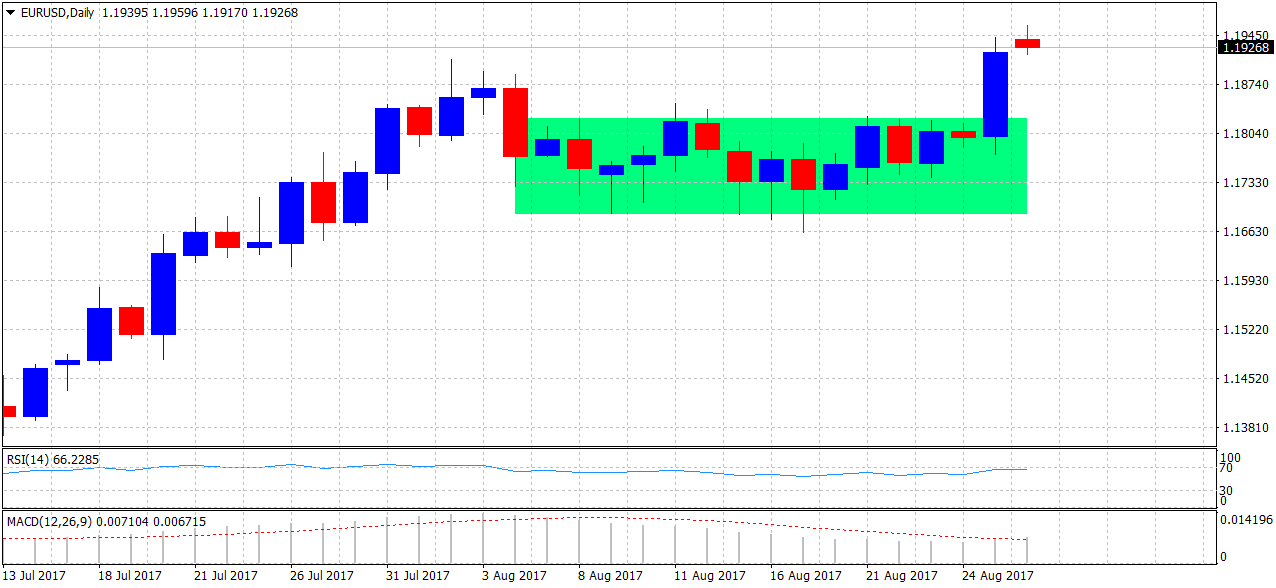The height and width of the screenshot is (588, 1276).
Task: Click the OHLC quote values in the chart header
Action: click(199, 13)
